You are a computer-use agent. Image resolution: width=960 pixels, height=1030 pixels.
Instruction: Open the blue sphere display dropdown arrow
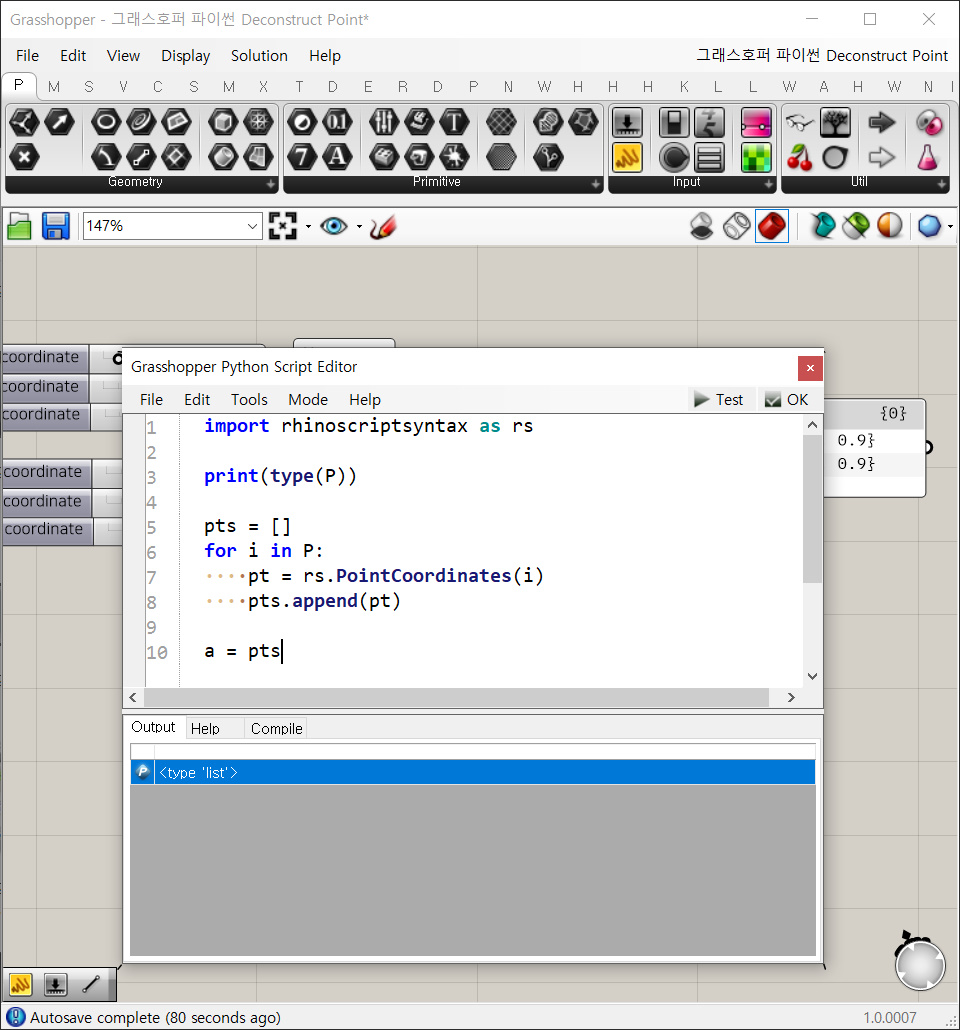point(950,227)
